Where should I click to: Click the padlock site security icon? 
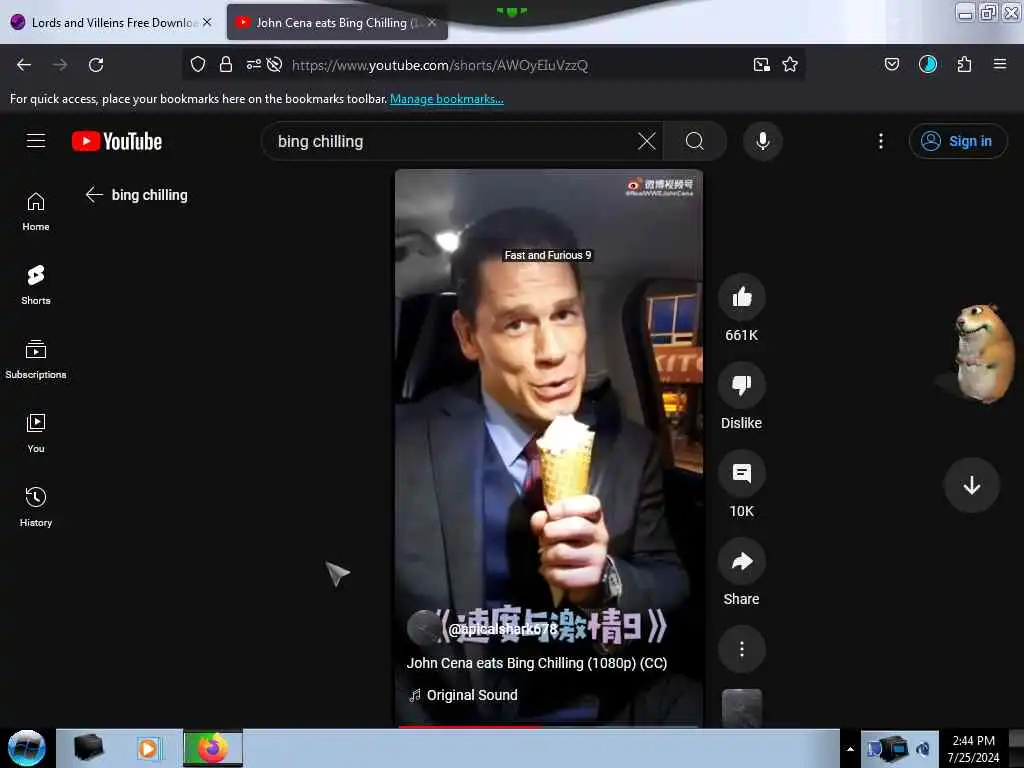[226, 64]
